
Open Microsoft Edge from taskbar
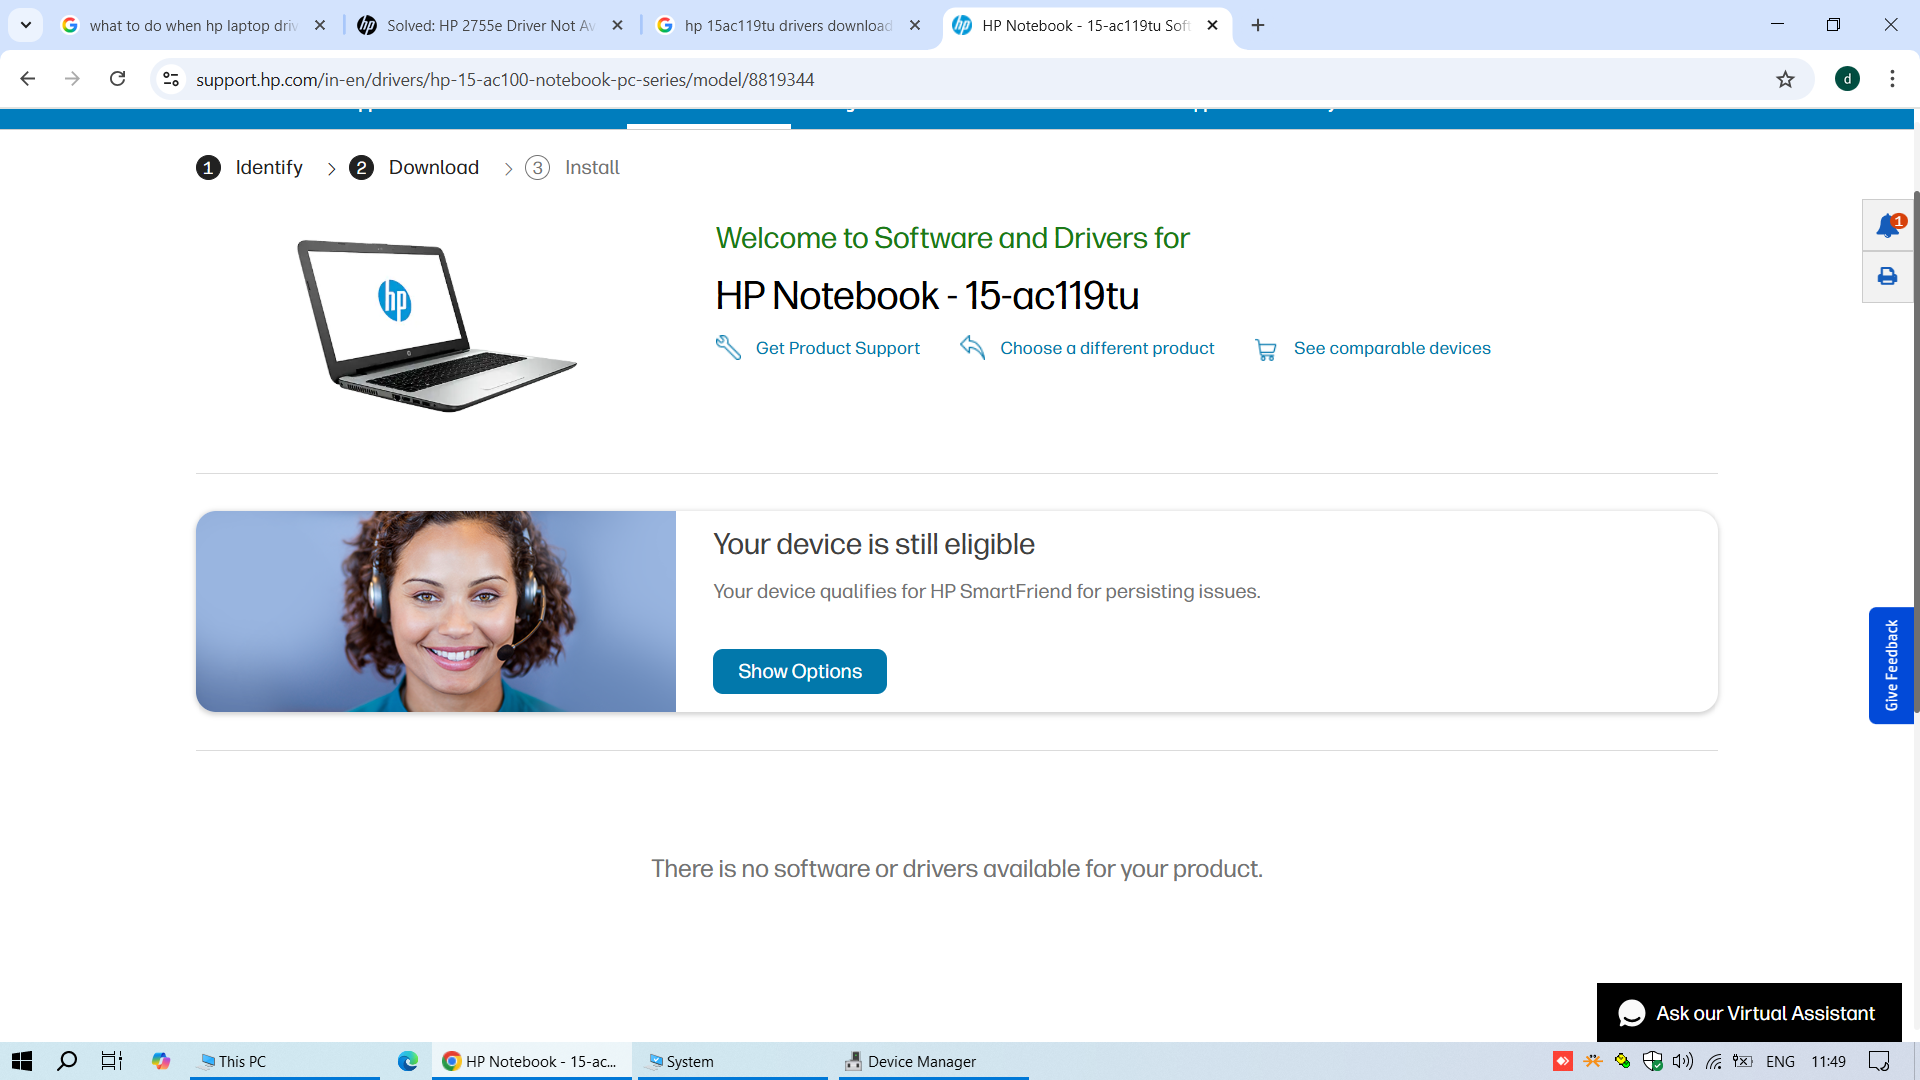[x=408, y=1061]
